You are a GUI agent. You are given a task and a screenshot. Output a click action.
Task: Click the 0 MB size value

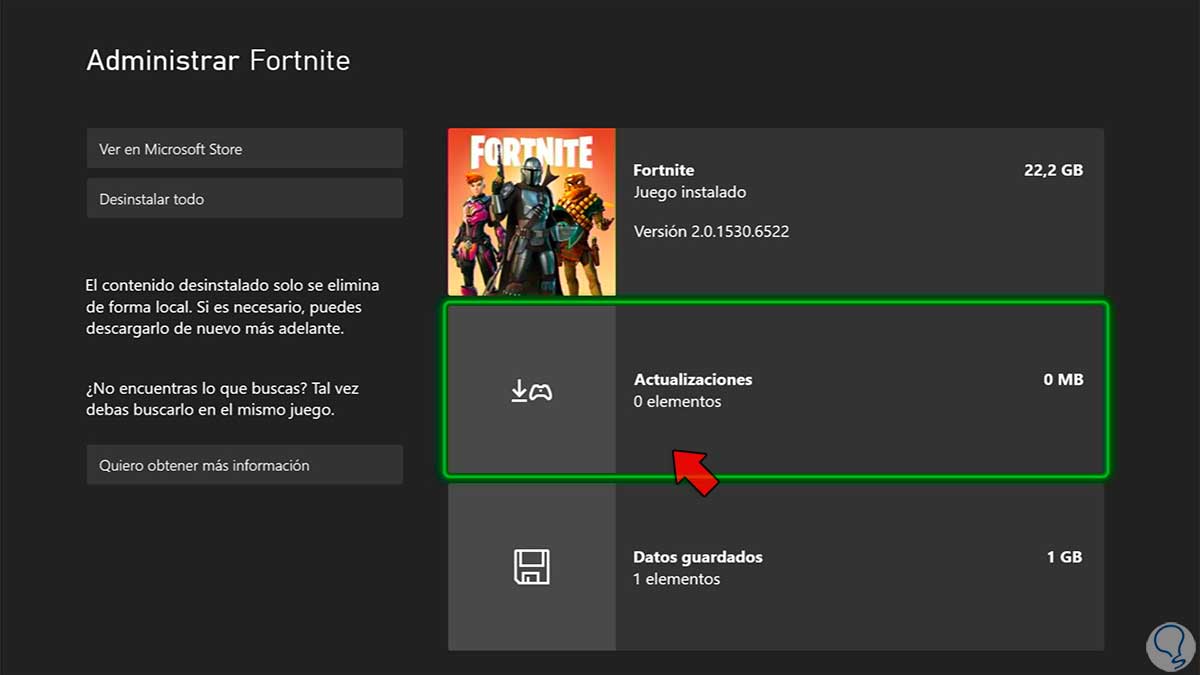pyautogui.click(x=1063, y=380)
